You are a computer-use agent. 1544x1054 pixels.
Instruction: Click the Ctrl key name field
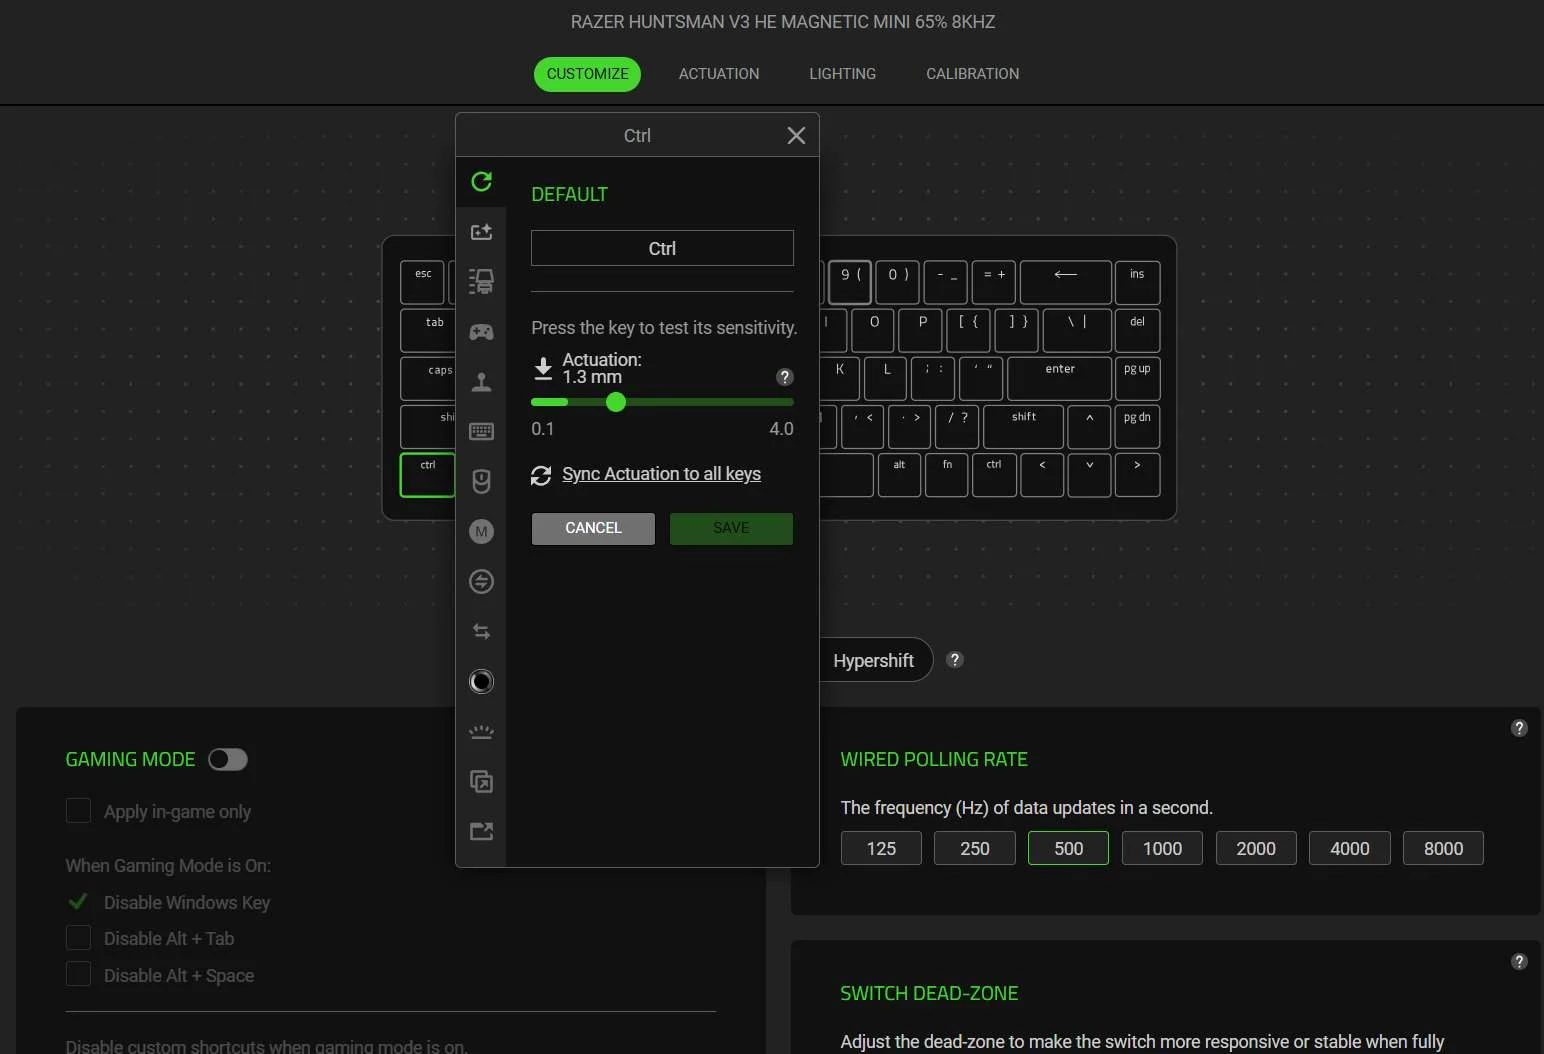pos(662,248)
